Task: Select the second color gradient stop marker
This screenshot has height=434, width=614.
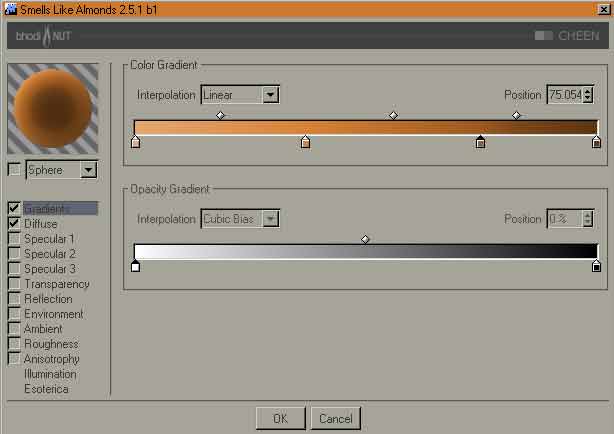Action: pos(305,142)
